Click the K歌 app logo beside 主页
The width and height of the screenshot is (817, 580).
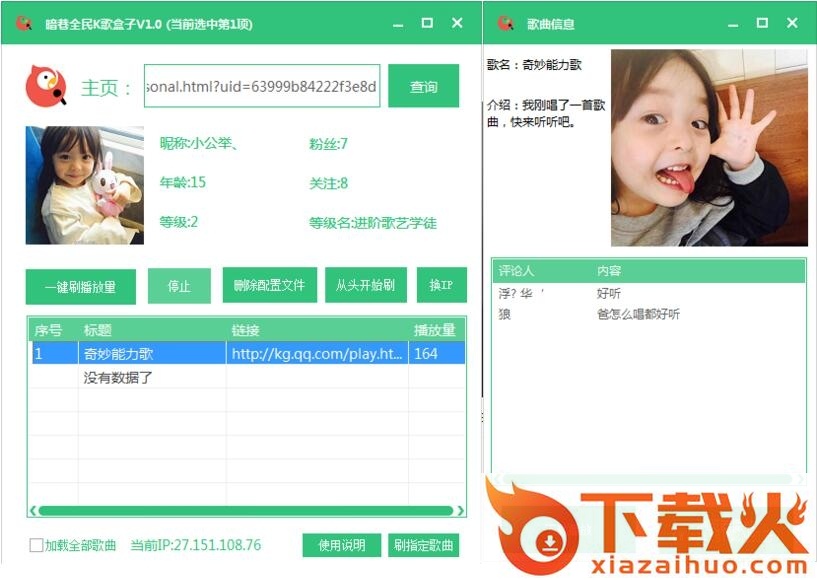tap(46, 87)
